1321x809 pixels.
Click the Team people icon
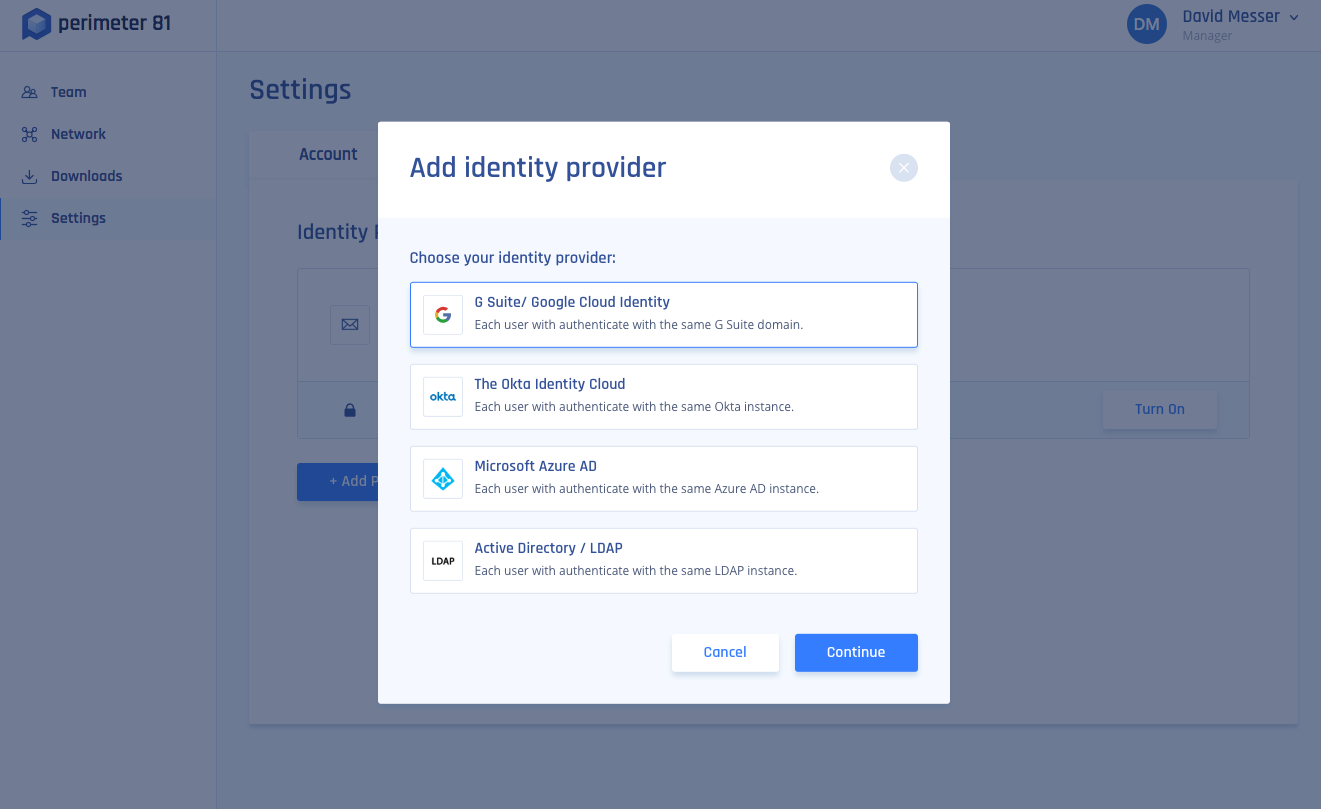(x=29, y=92)
